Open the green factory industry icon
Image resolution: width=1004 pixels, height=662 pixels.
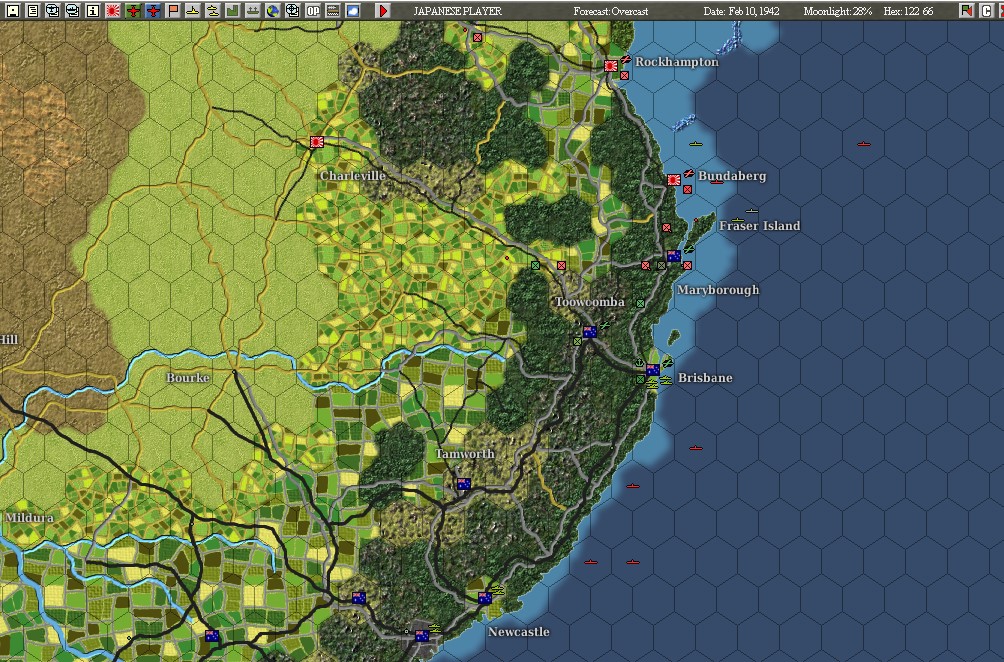(x=232, y=10)
